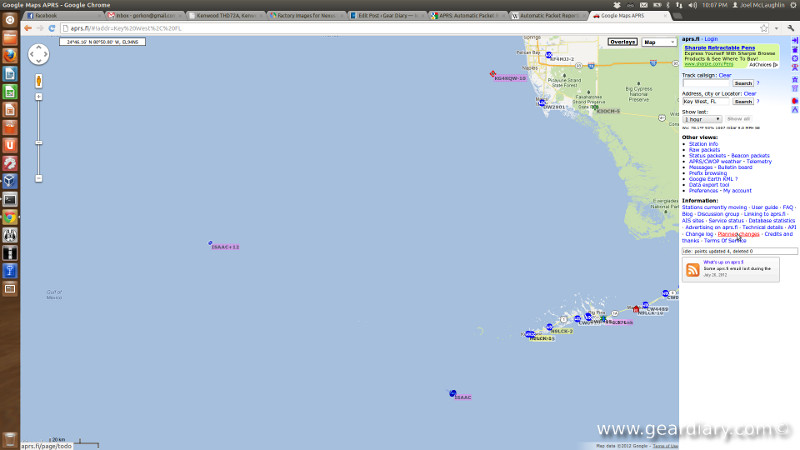The height and width of the screenshot is (450, 800).
Task: Select the ISAAC+12 forecast marker
Action: 210,243
